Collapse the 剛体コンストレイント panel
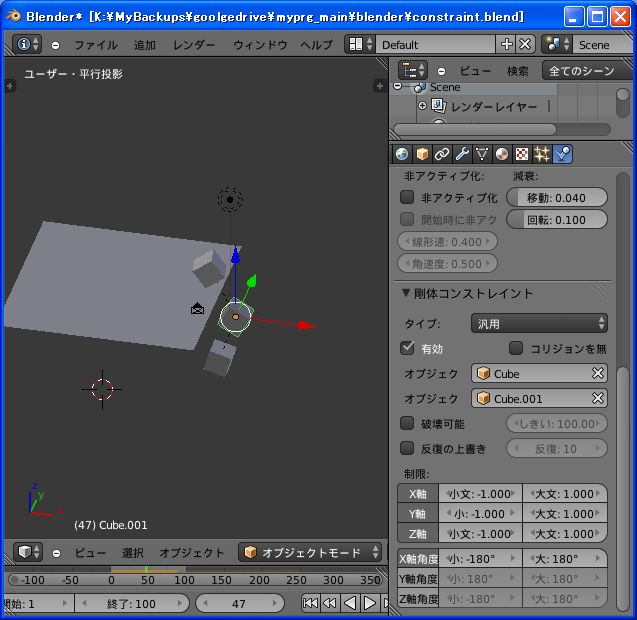637x620 pixels. point(406,293)
